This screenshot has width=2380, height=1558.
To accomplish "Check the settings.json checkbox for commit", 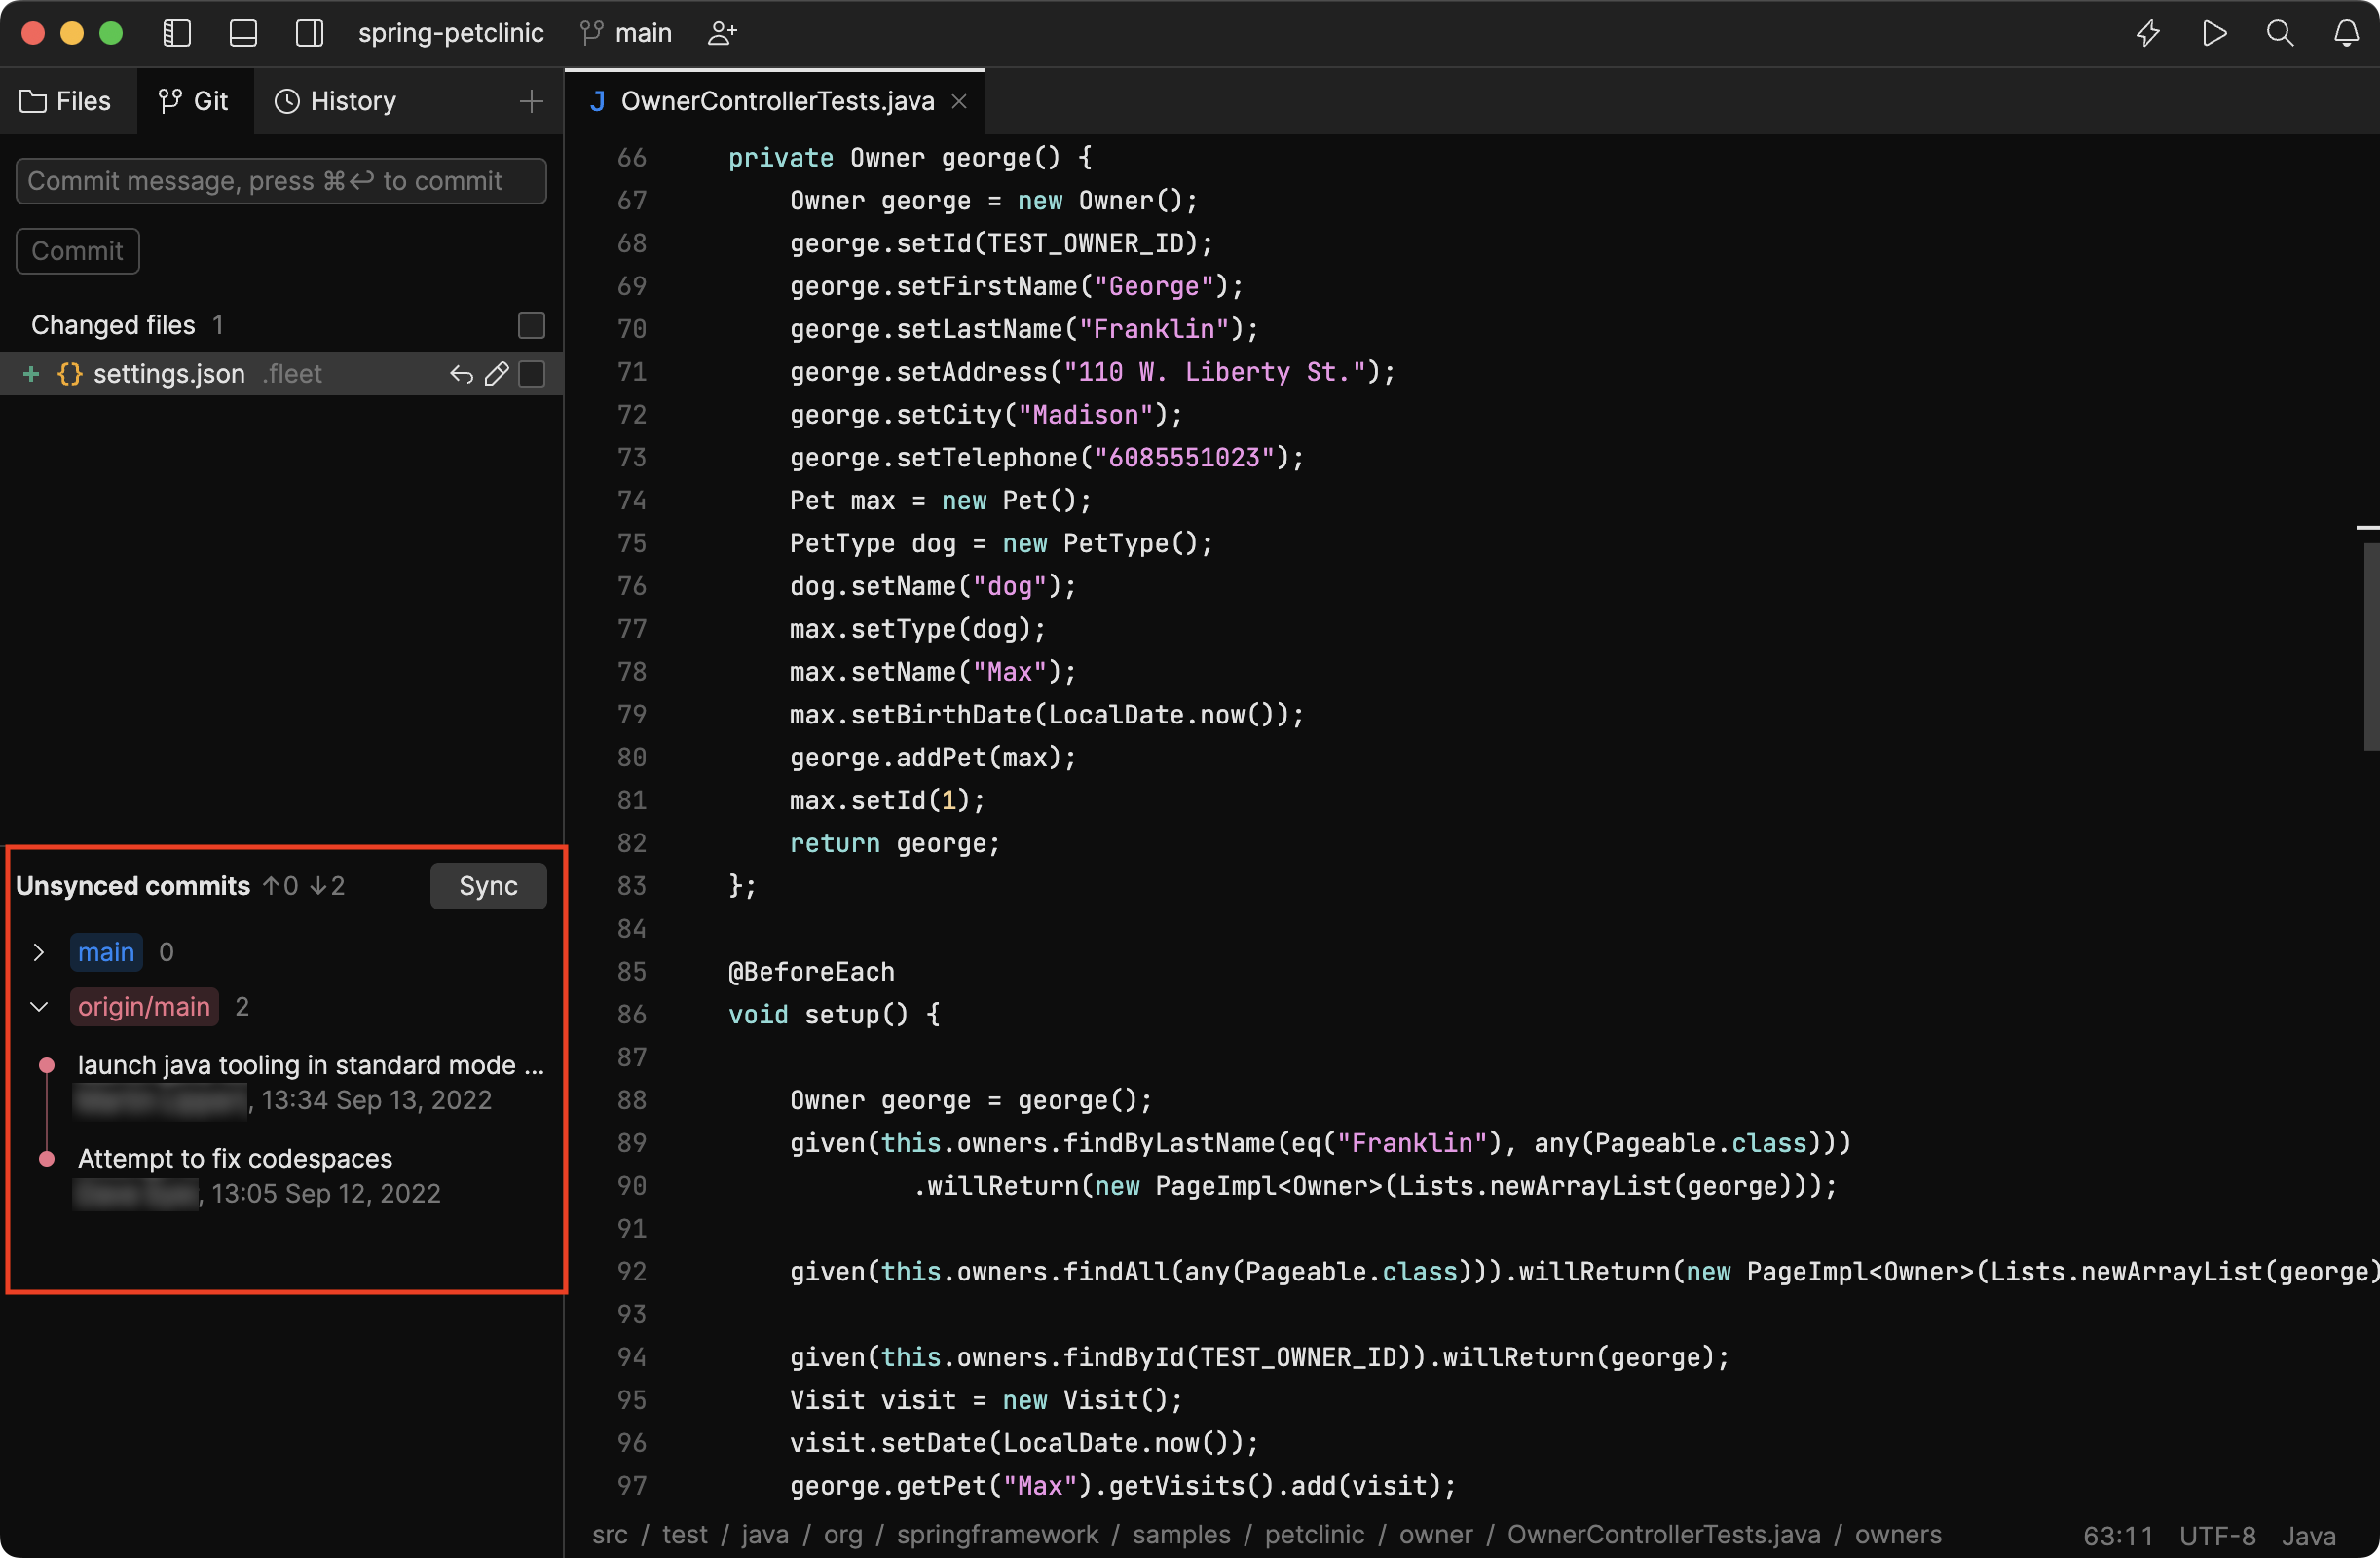I will pyautogui.click(x=531, y=374).
